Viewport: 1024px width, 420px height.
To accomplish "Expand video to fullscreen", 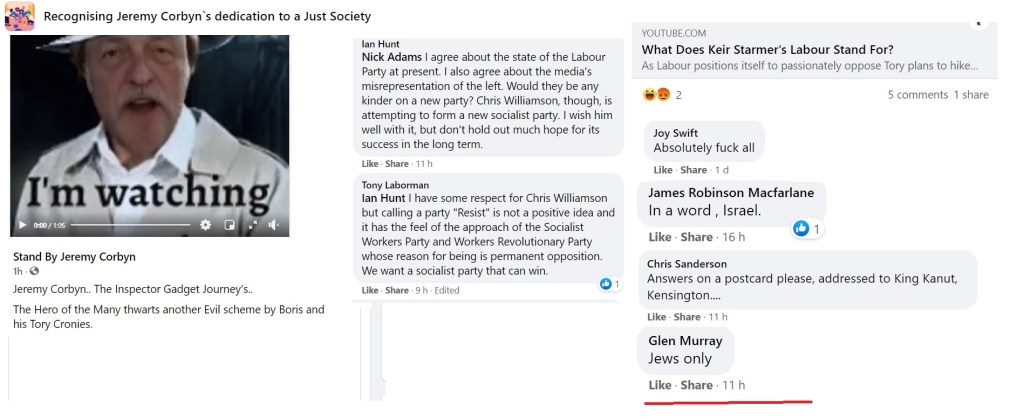I will click(251, 225).
